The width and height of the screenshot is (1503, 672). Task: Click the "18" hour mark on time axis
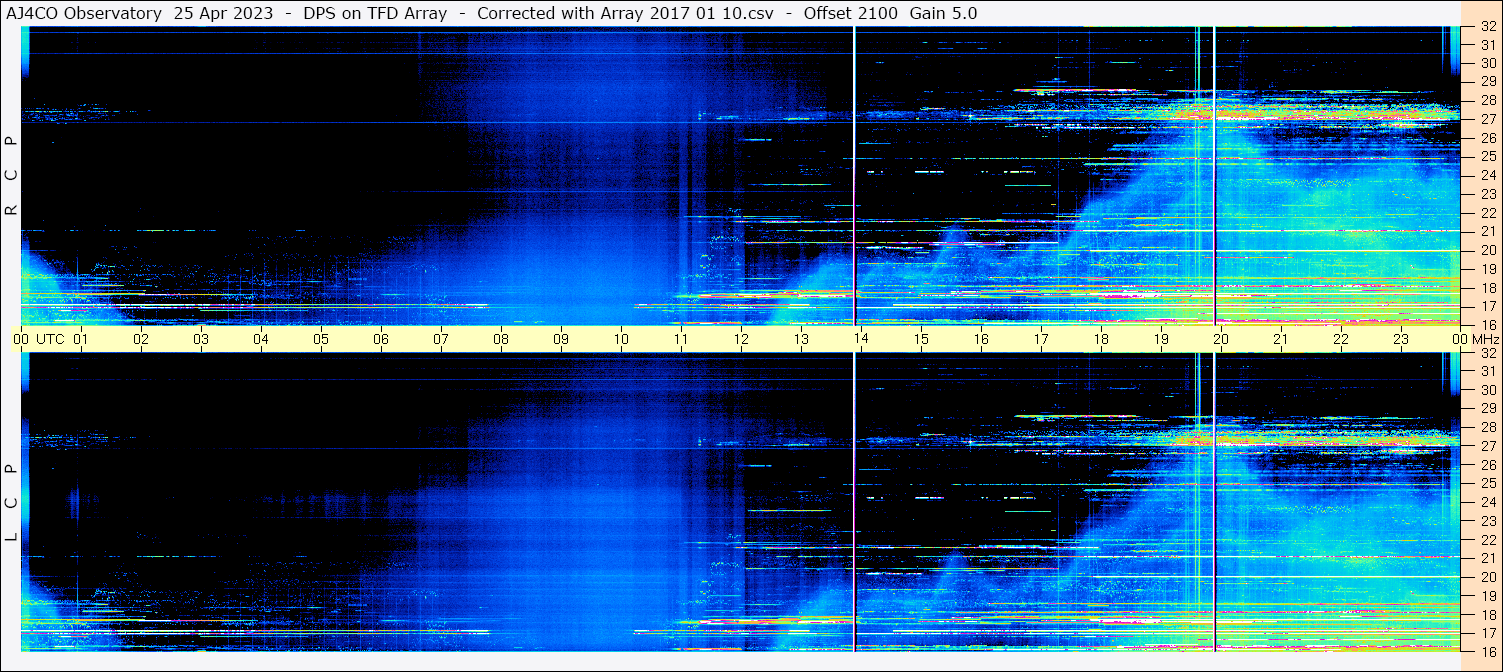point(1101,339)
